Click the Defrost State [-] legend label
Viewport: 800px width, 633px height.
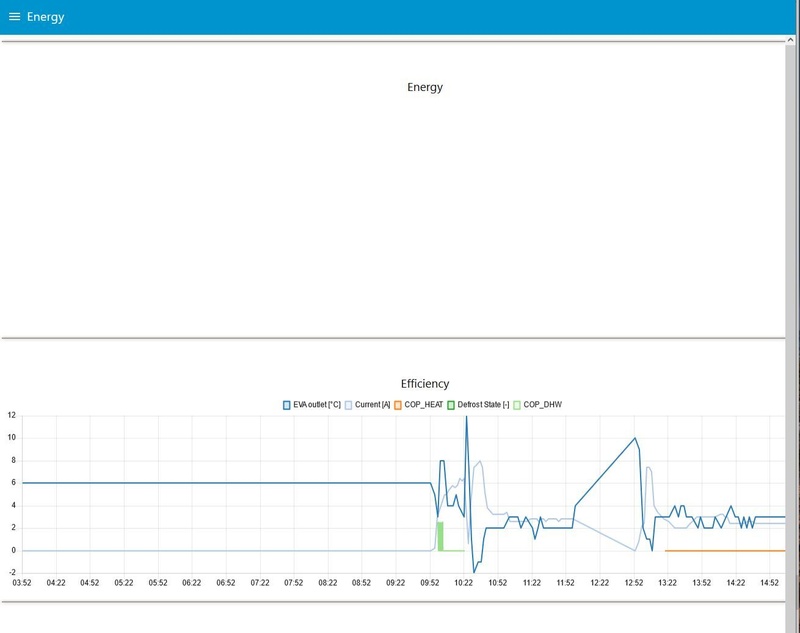[483, 404]
